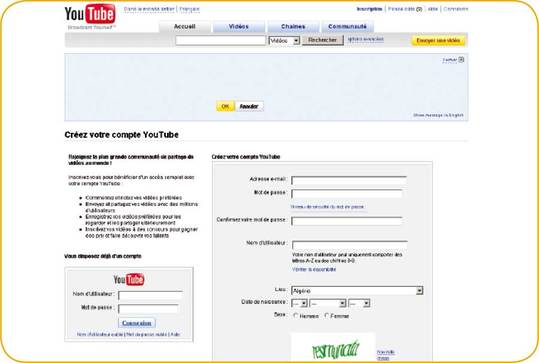
Task: Focus the Confirmez votre mot de passe field
Action: (x=347, y=221)
